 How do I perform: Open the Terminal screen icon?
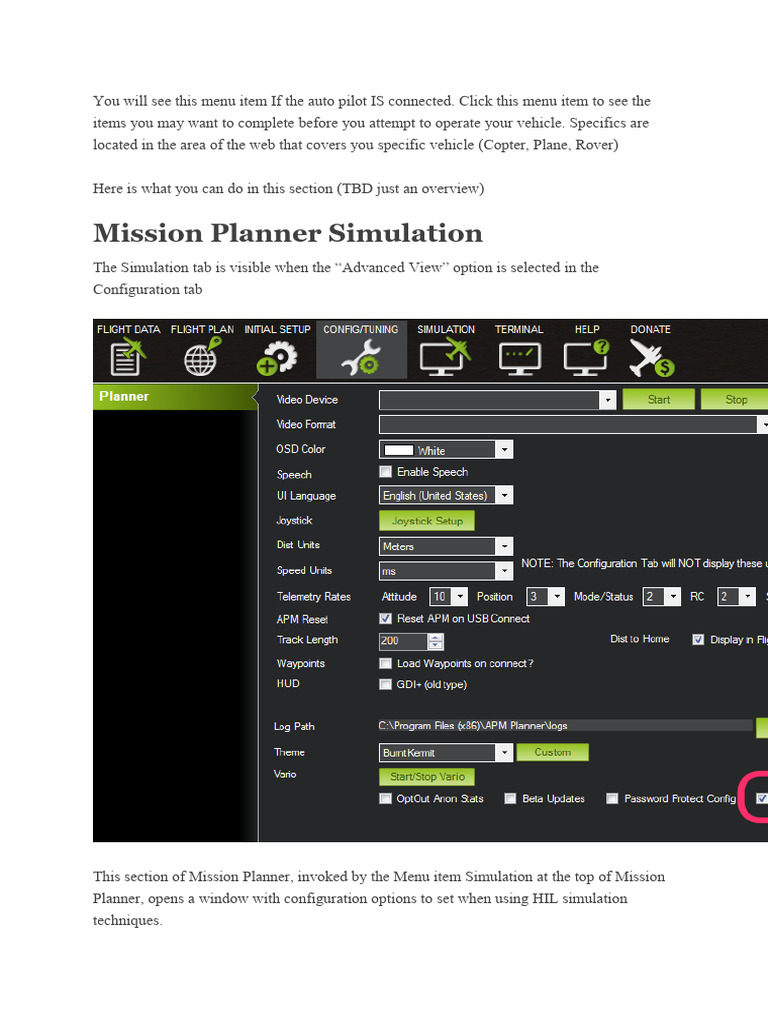click(519, 359)
